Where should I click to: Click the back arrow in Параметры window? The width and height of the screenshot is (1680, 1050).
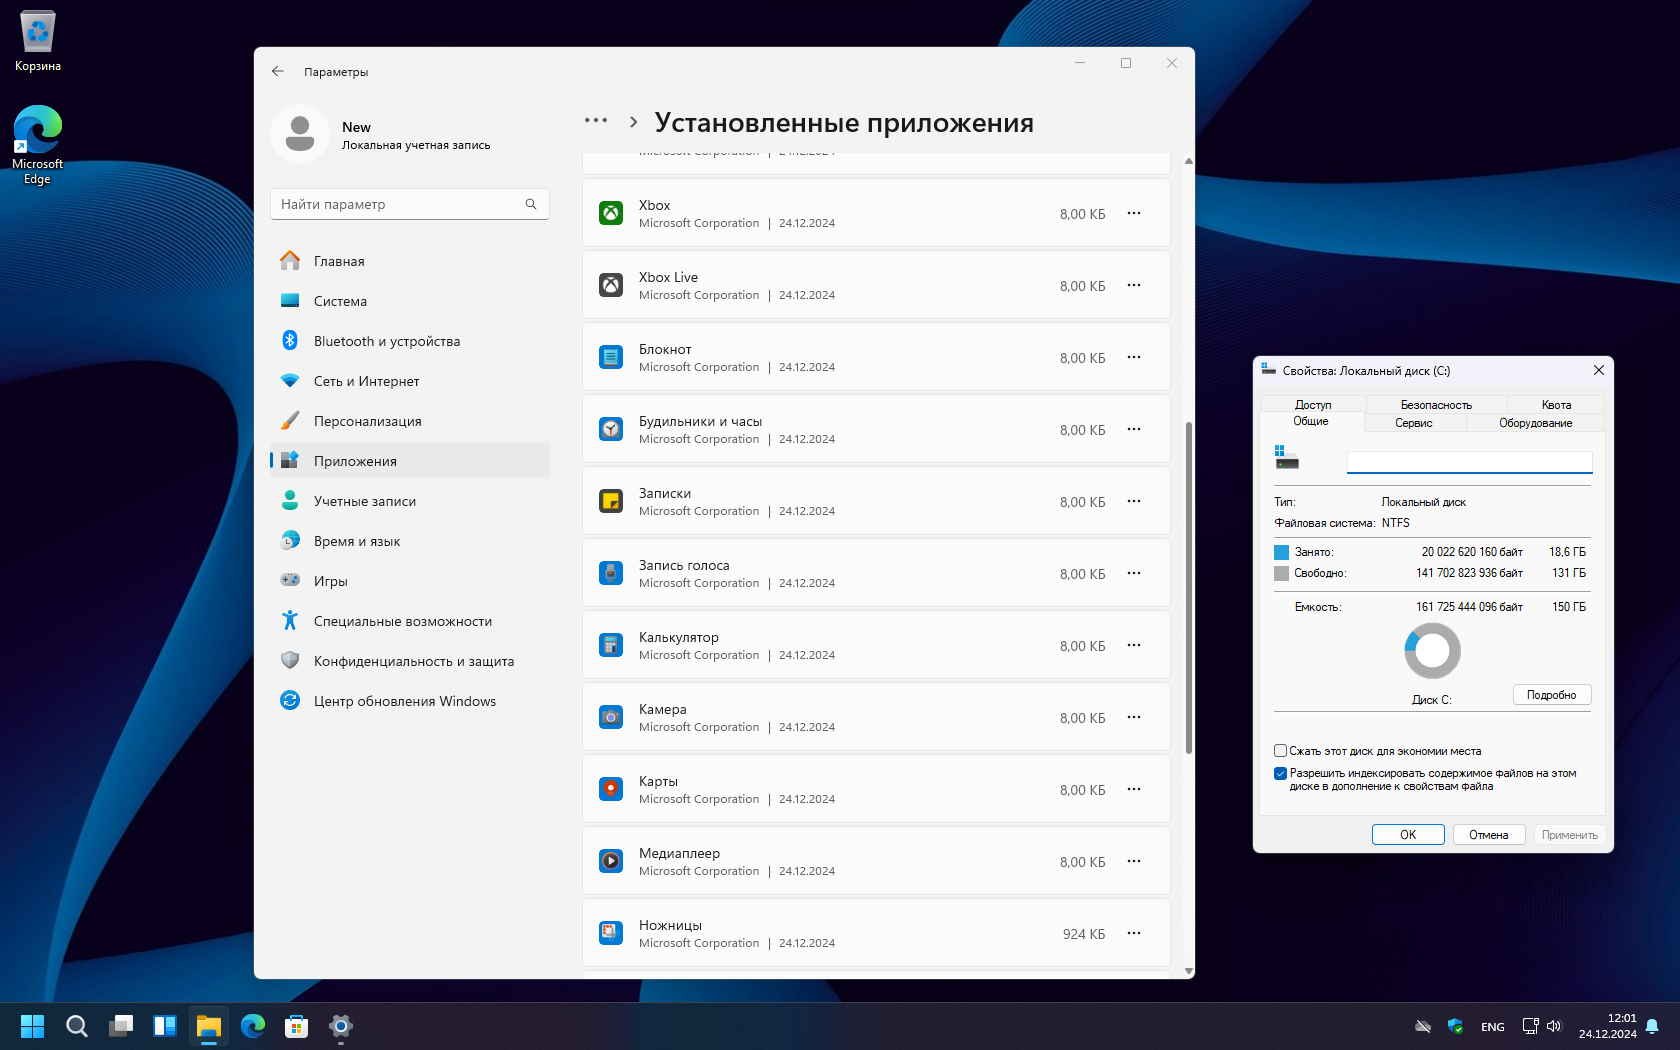[278, 72]
